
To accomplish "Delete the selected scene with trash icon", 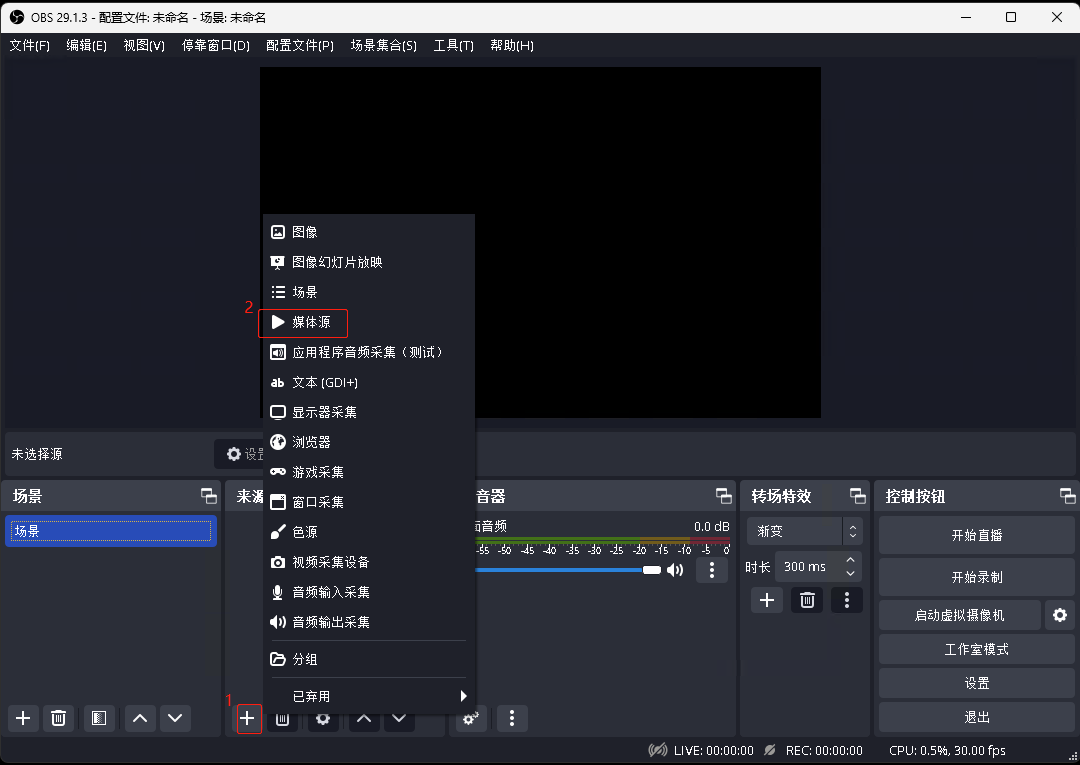I will coord(59,718).
